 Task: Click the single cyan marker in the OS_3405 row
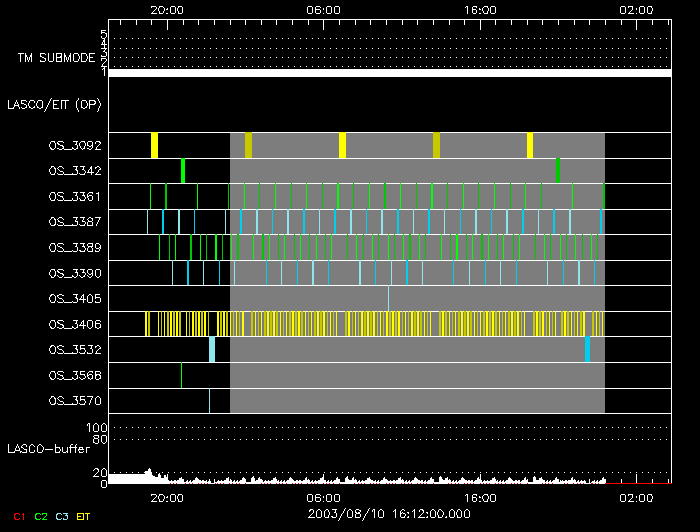point(389,298)
